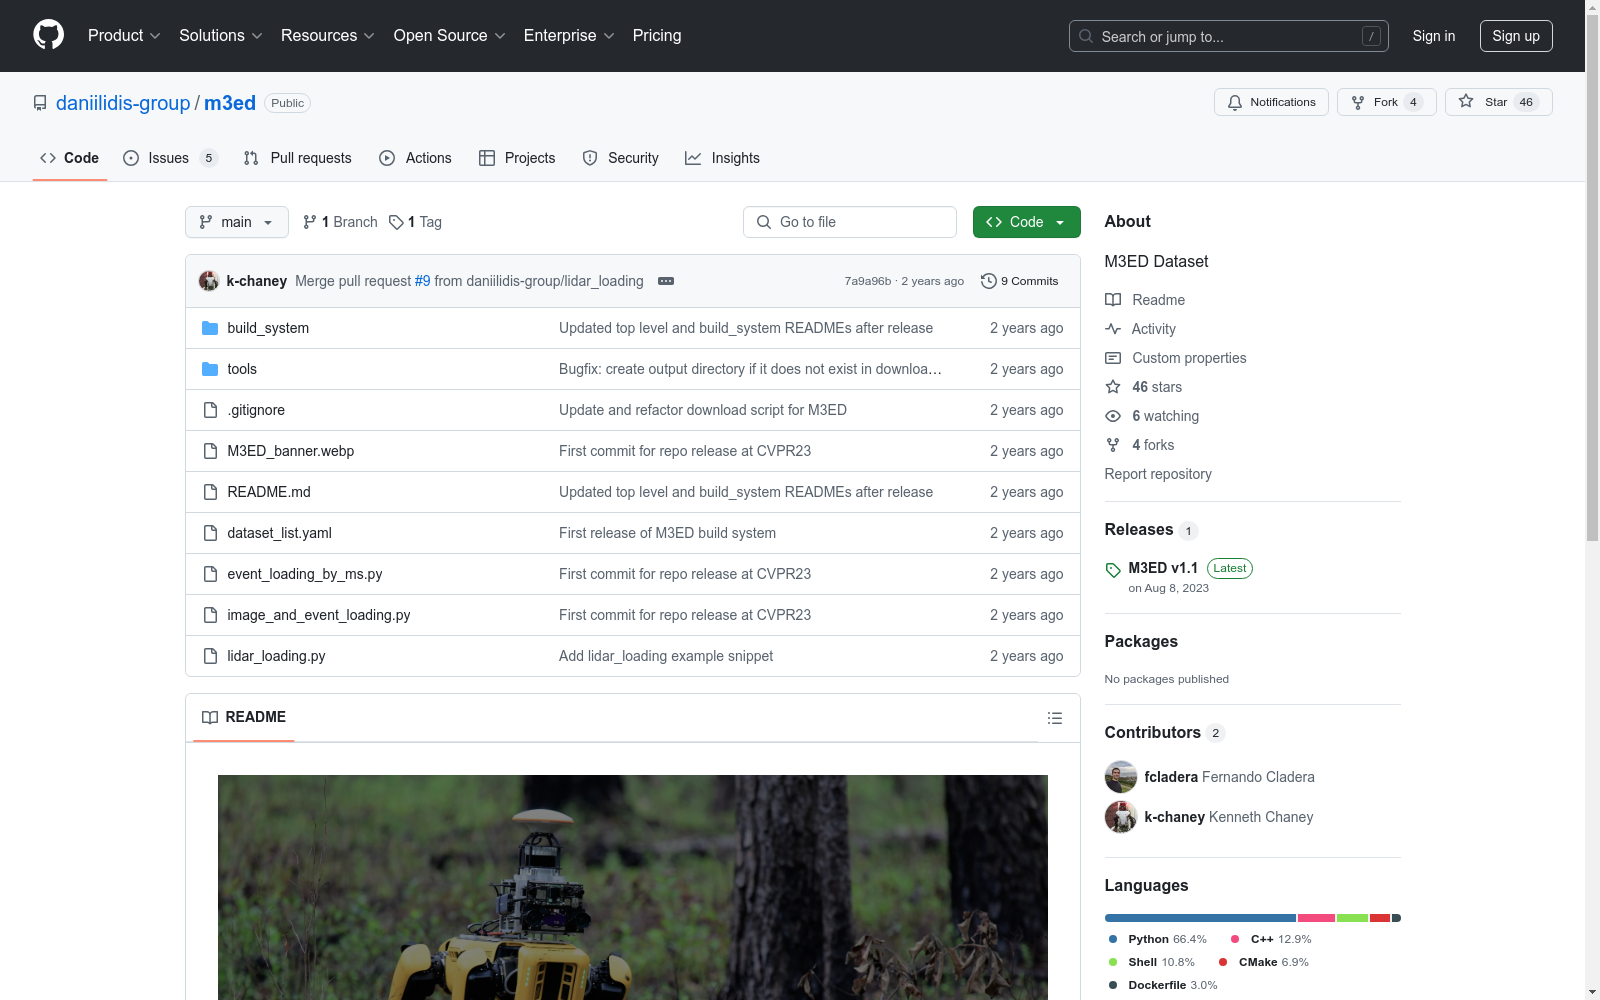Click the eye icon next to 6 watching
Image resolution: width=1600 pixels, height=1000 pixels.
1113,416
